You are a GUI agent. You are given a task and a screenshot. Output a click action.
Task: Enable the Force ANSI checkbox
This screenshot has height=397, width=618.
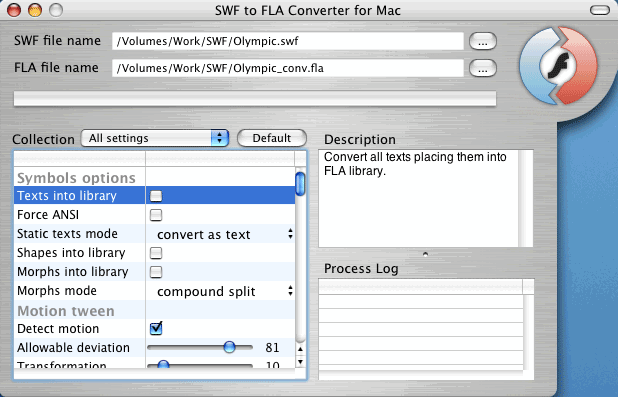(x=156, y=215)
